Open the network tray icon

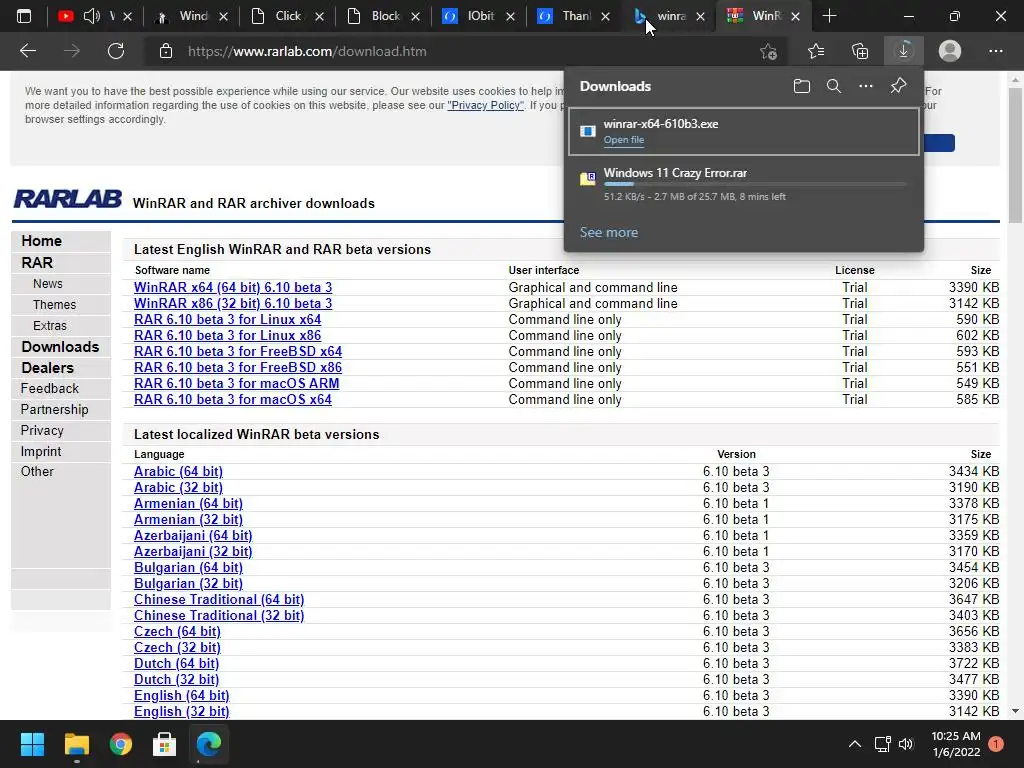(882, 744)
